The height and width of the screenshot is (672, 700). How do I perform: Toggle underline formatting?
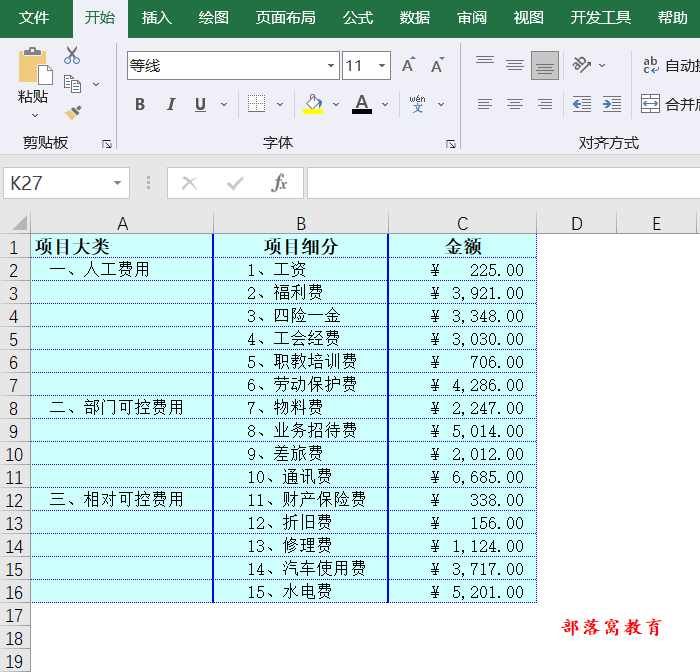200,104
